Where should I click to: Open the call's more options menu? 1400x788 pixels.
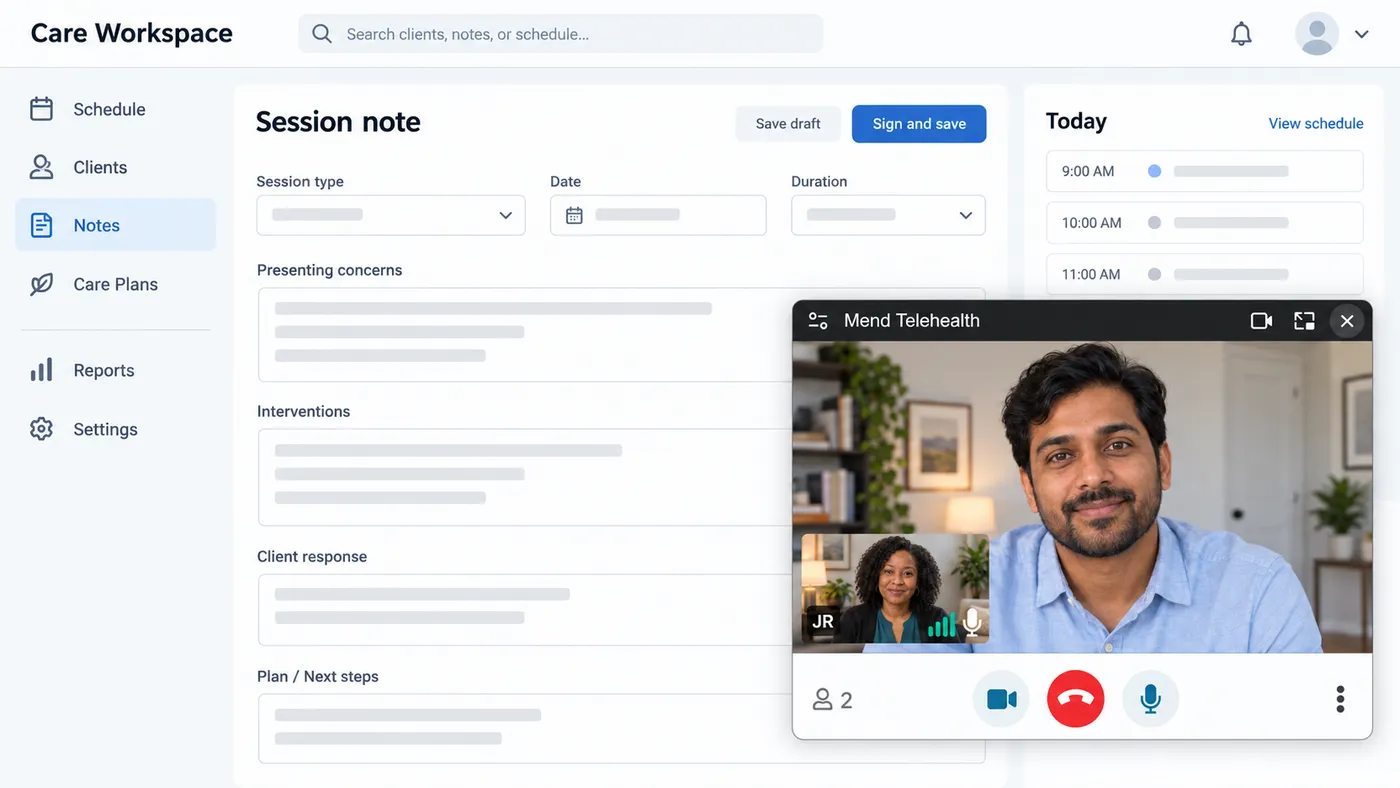pos(1340,699)
